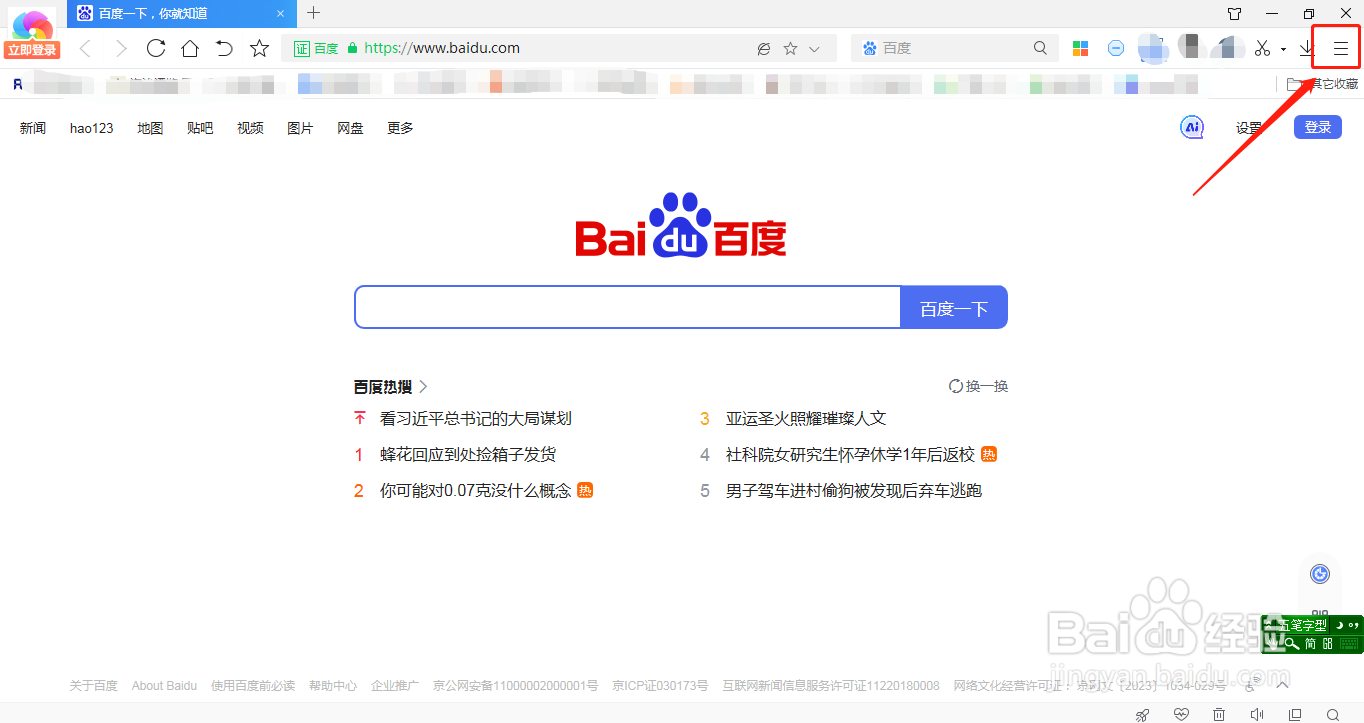
Task: Select the 百度一下，你就知道 tab
Action: [x=181, y=14]
